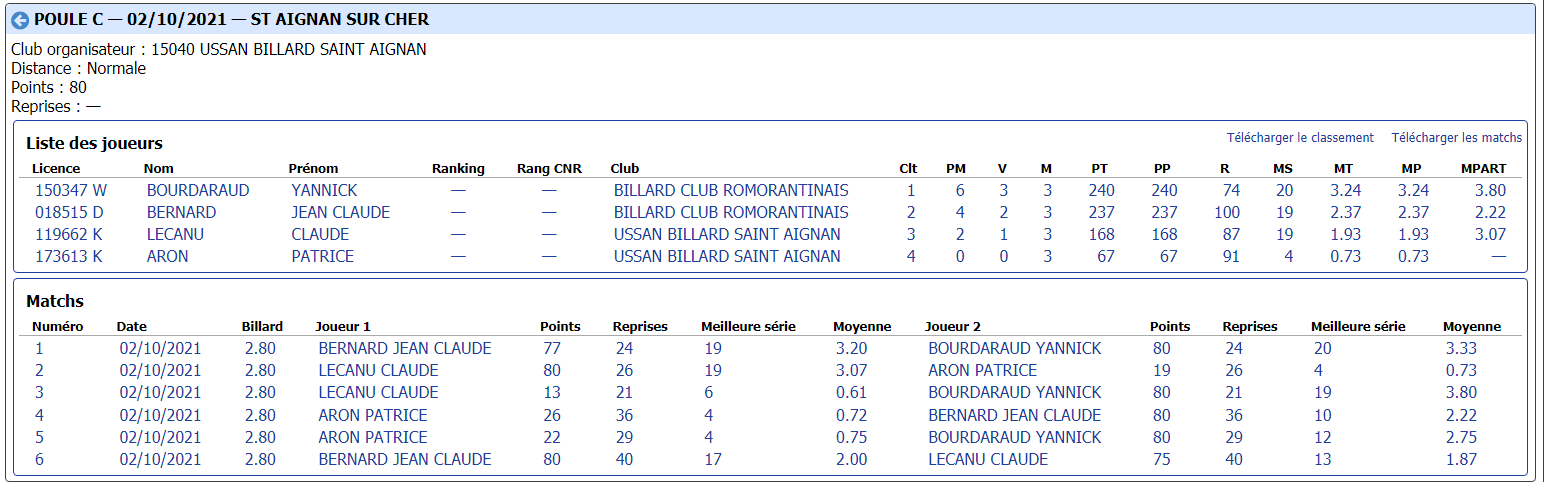
Task: Click the POULE C header title
Action: (x=231, y=20)
